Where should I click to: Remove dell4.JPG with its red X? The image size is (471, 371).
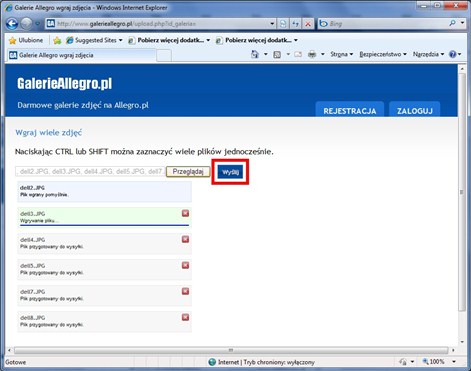tap(185, 239)
